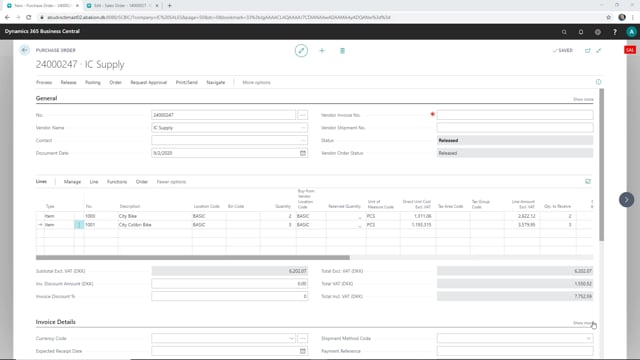Viewport: 640px width, 360px height.
Task: Open page in new window icon
Action: [x=588, y=51]
